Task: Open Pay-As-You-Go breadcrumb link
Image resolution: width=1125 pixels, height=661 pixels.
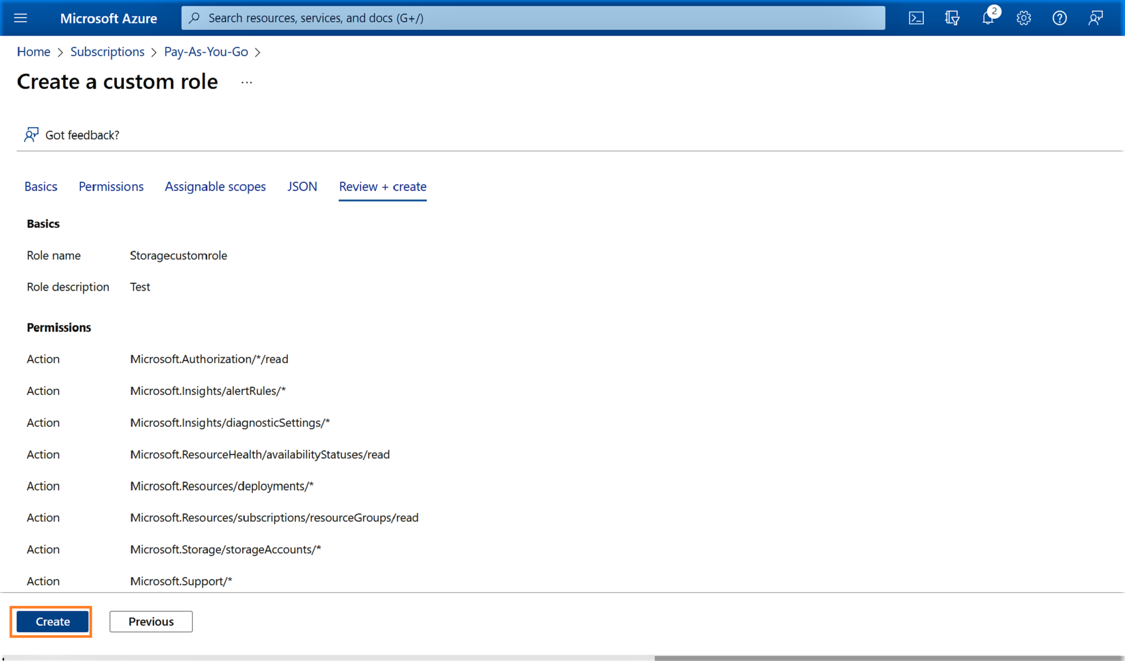Action: tap(206, 52)
